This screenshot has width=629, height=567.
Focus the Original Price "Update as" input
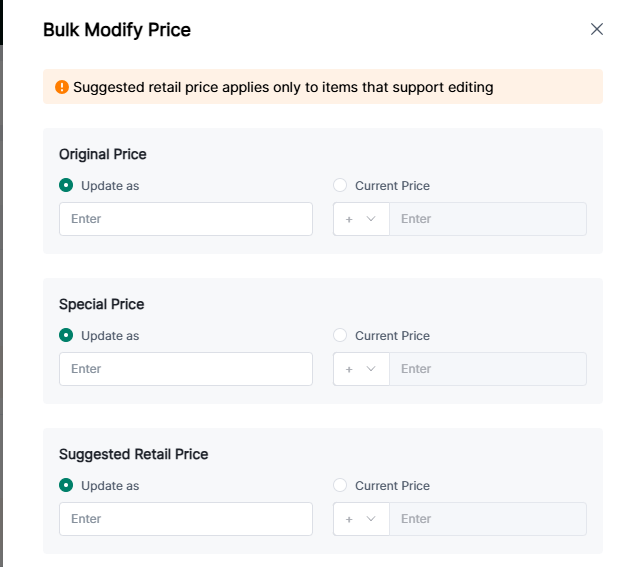tap(186, 219)
